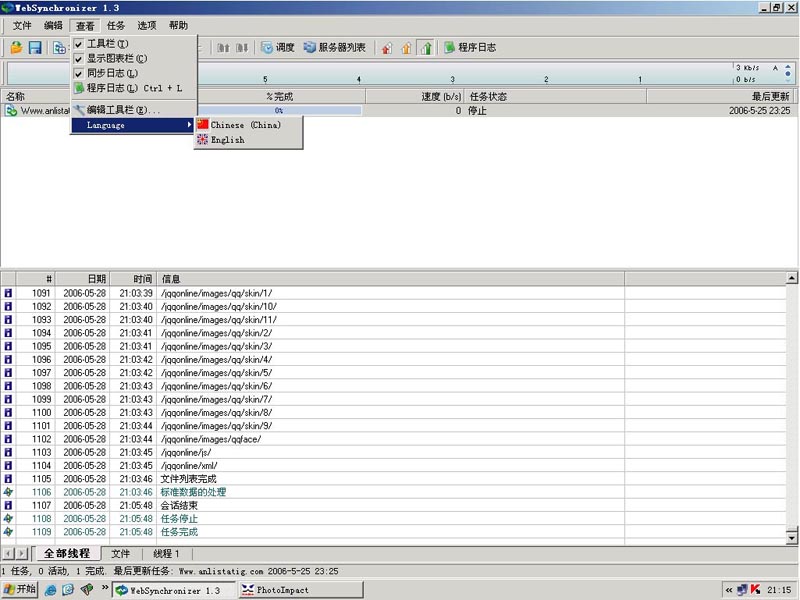Click the network computers tray icon

pyautogui.click(x=742, y=590)
